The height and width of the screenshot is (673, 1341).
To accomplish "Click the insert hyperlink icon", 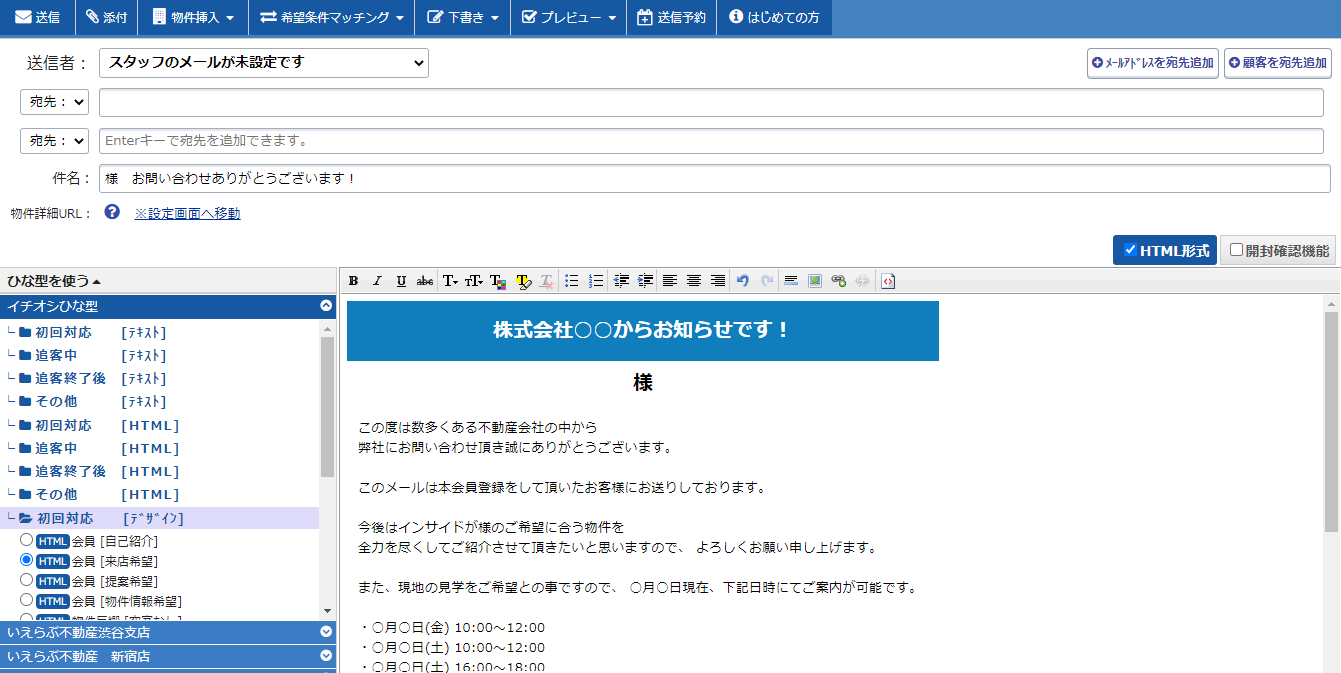I will pos(839,281).
